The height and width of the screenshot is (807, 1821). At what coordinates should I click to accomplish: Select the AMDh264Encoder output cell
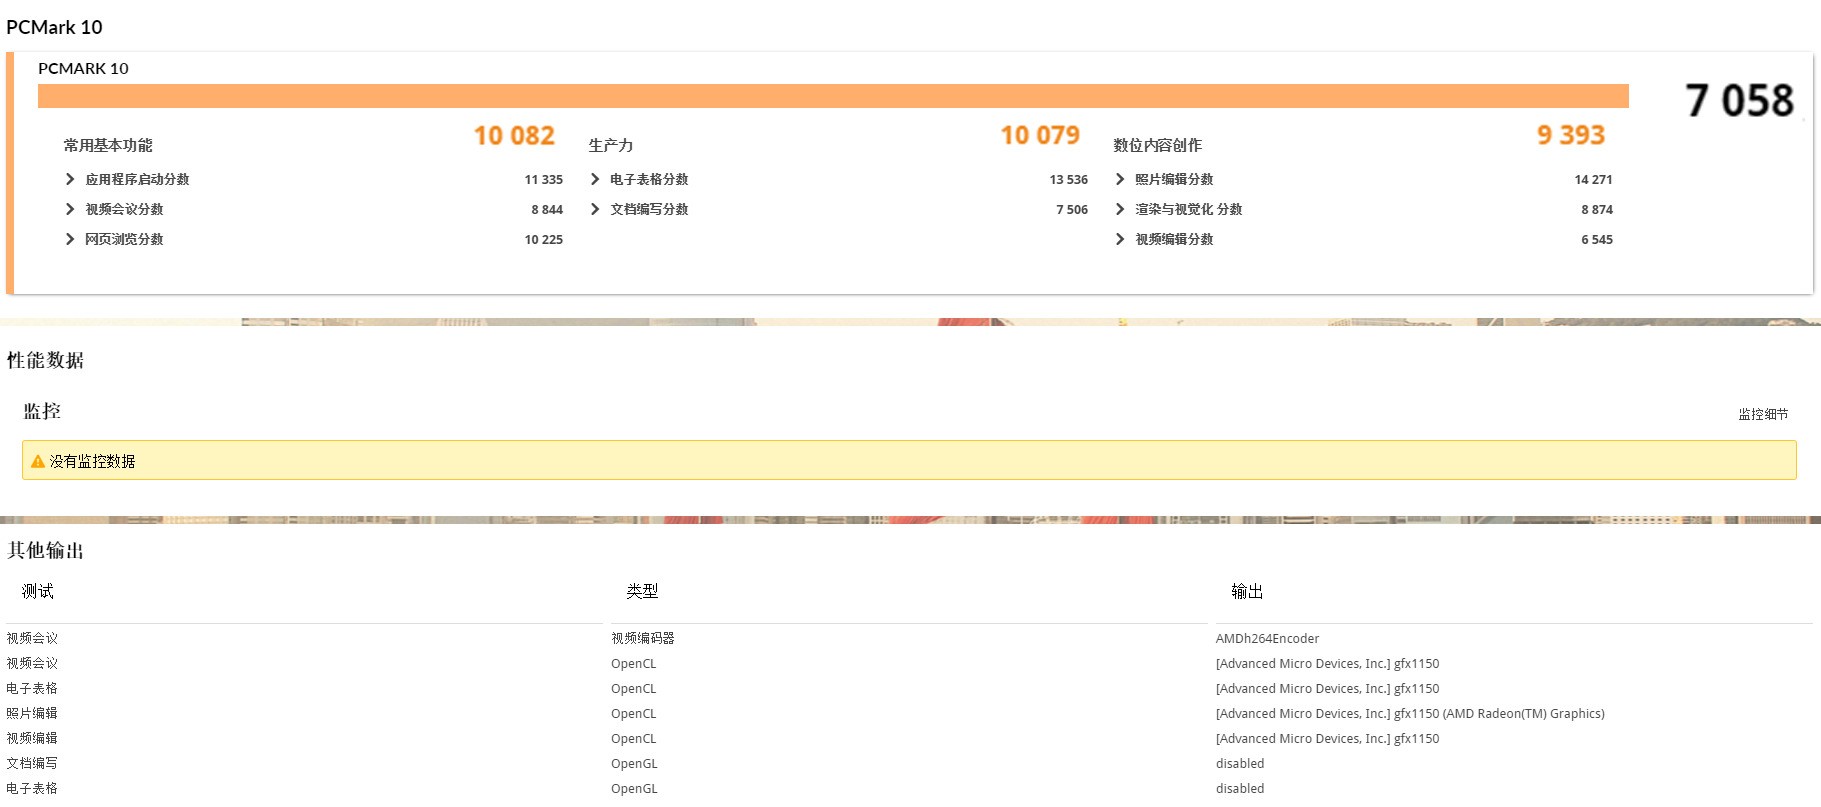pyautogui.click(x=1267, y=638)
